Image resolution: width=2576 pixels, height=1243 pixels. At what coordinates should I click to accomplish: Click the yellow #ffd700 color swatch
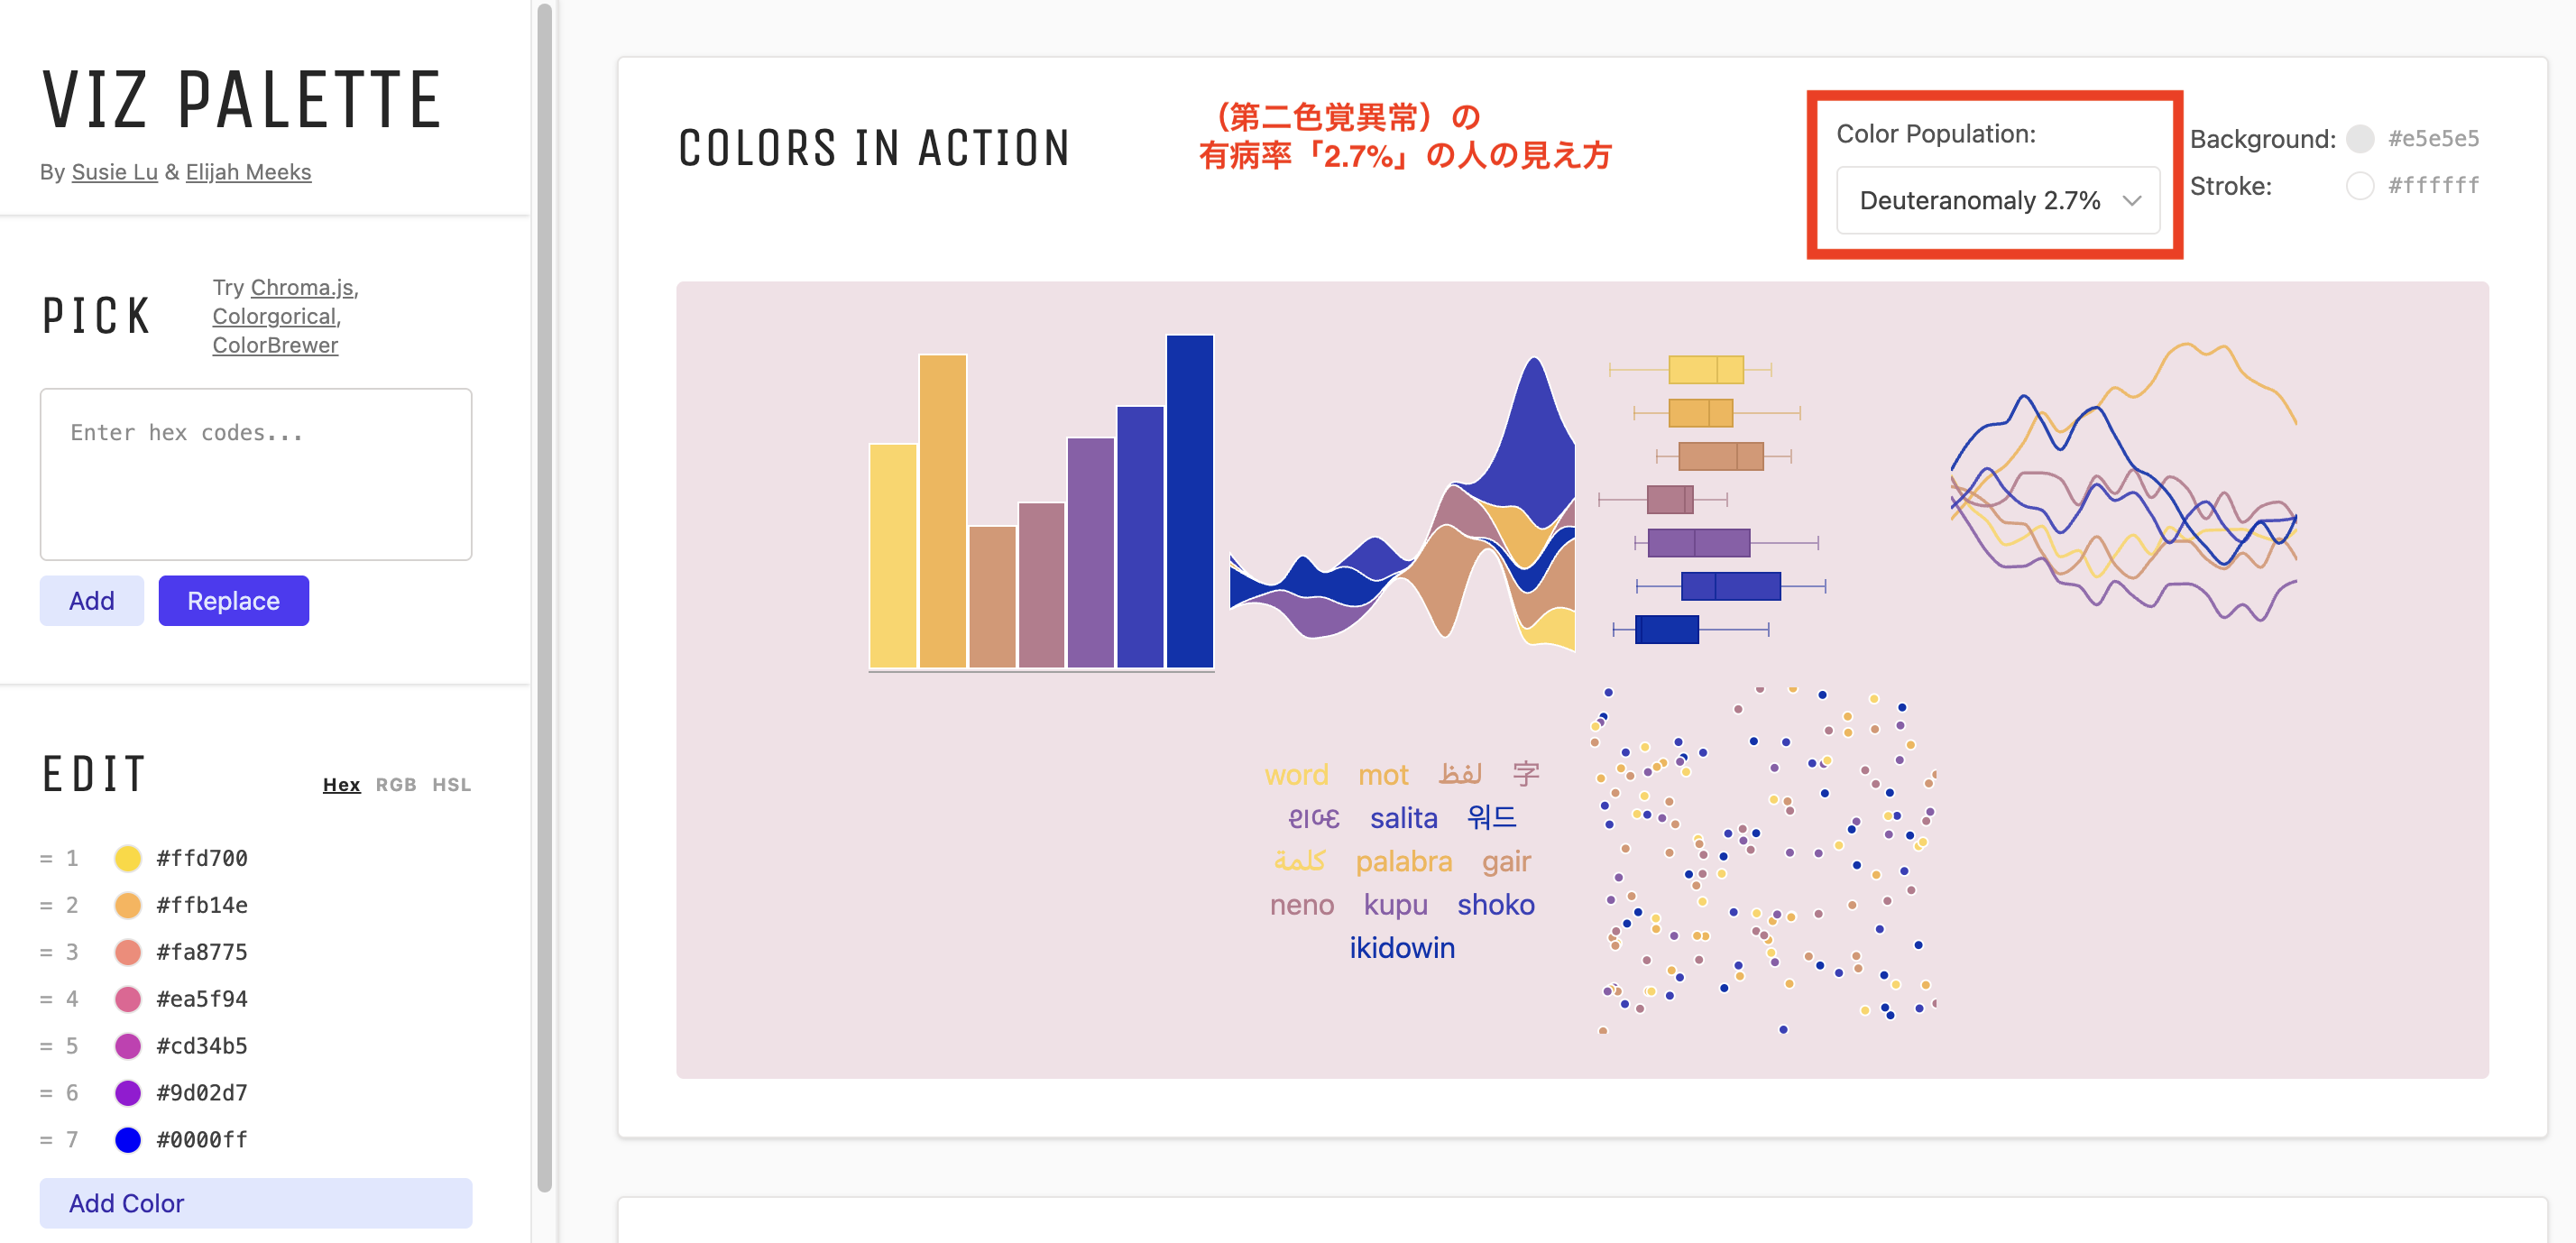[128, 858]
